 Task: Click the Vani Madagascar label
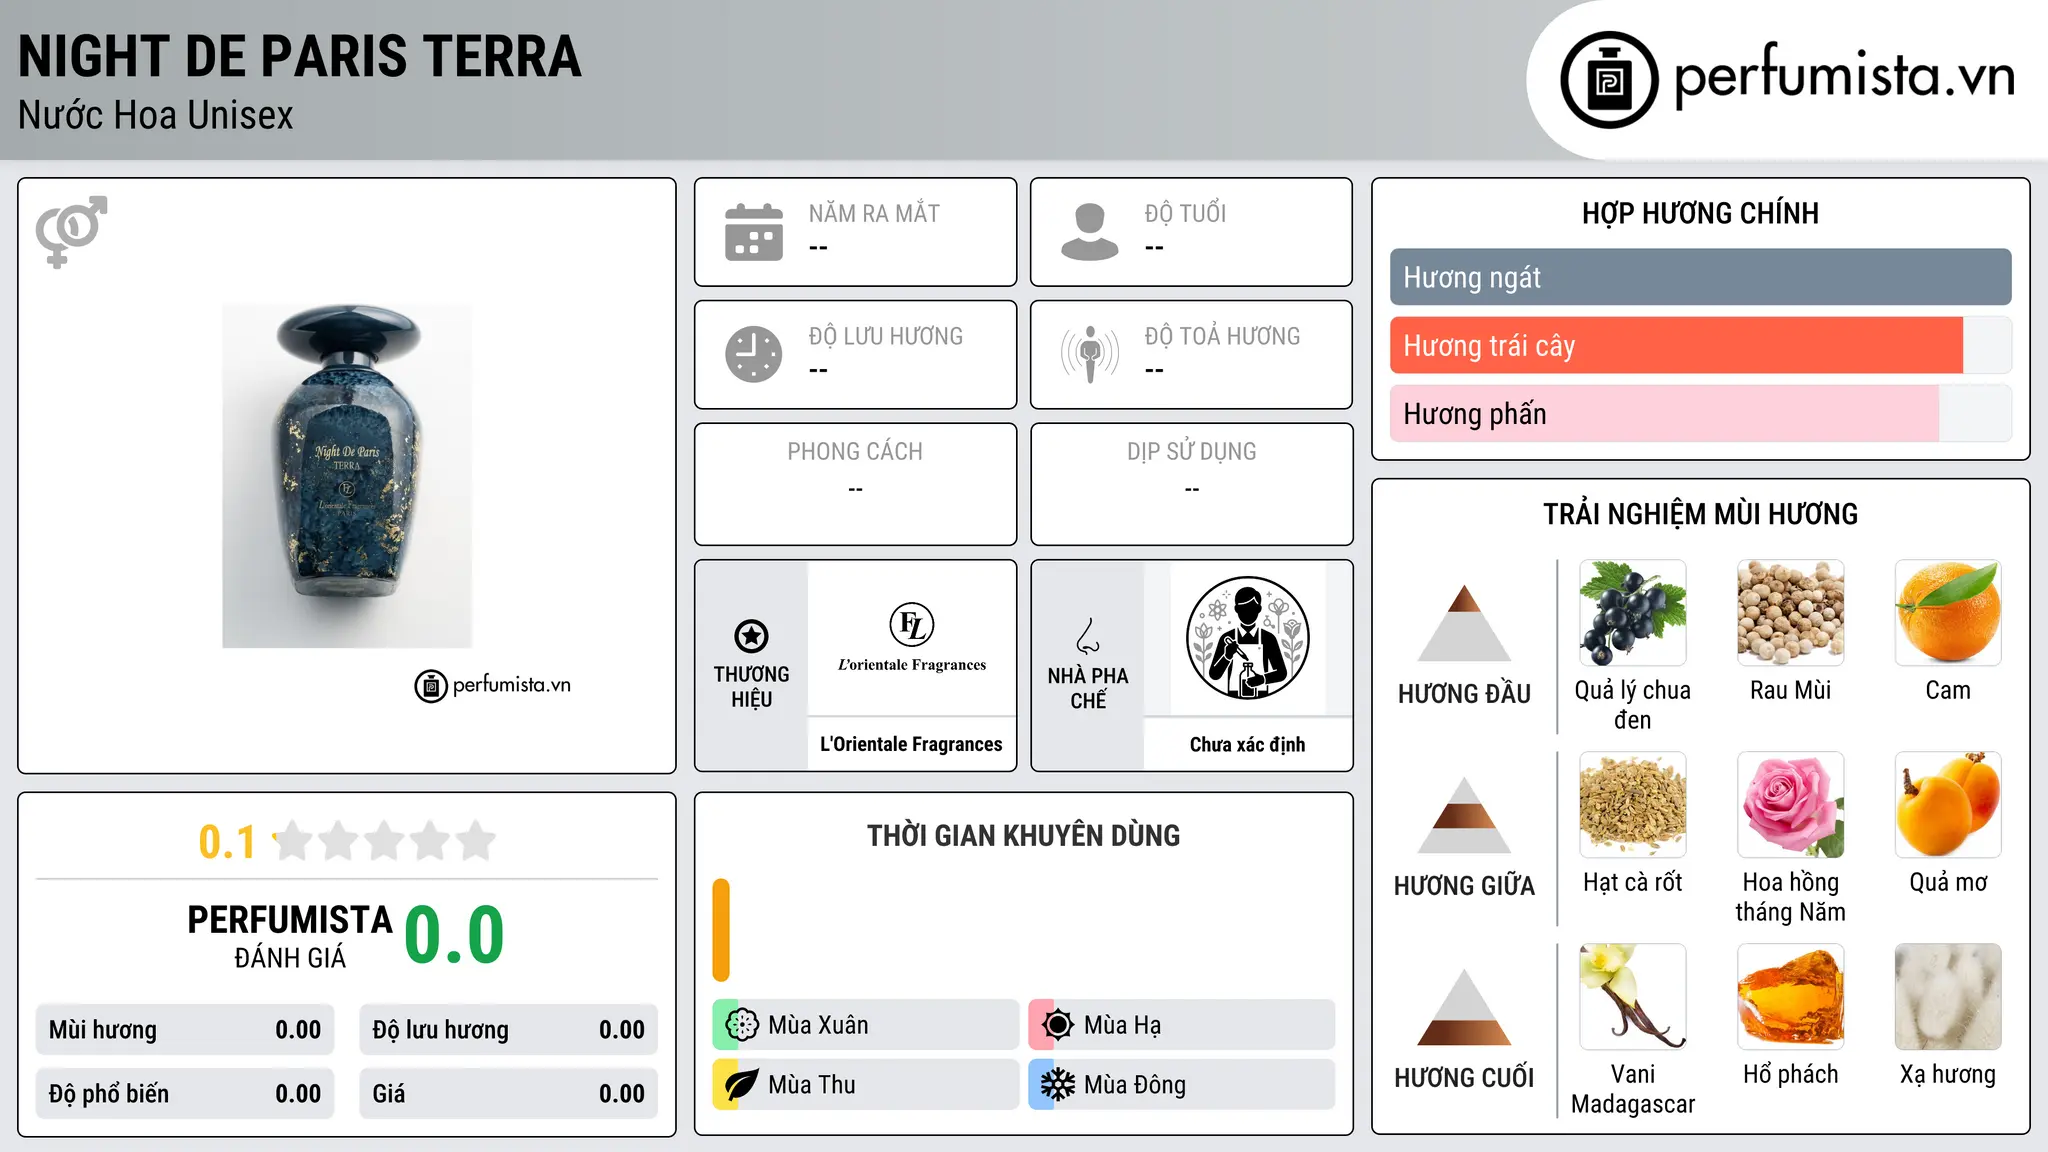point(1633,1089)
